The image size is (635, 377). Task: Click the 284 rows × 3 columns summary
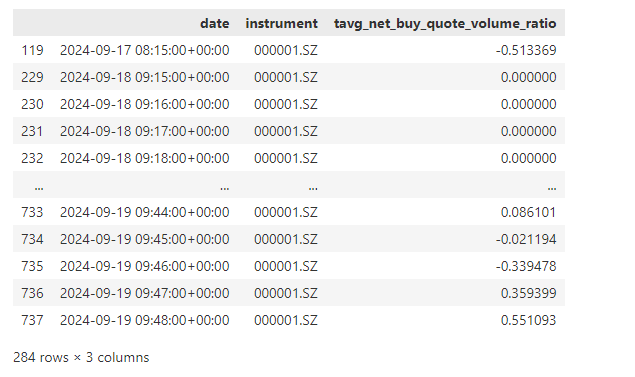pyautogui.click(x=81, y=358)
